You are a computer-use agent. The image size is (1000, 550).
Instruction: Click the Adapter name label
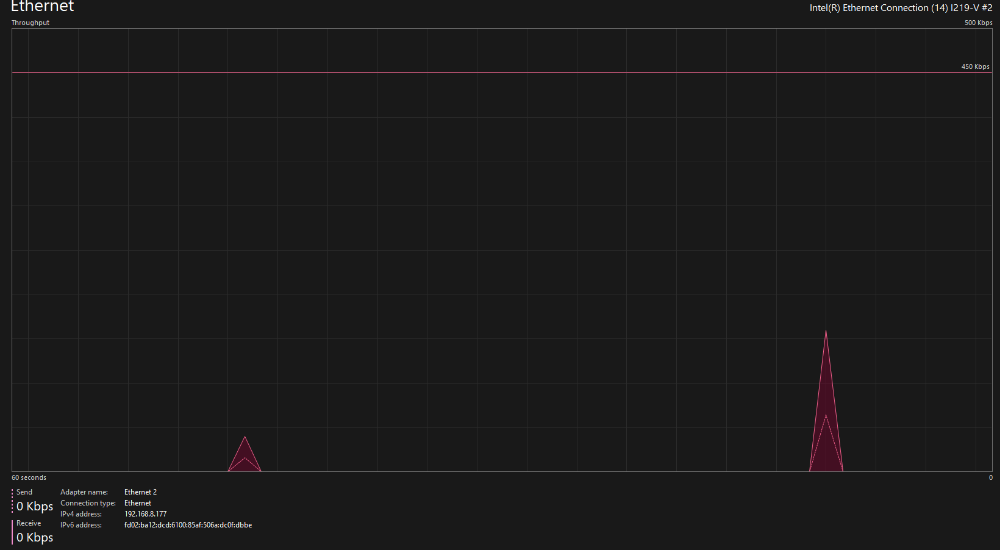pyautogui.click(x=84, y=493)
